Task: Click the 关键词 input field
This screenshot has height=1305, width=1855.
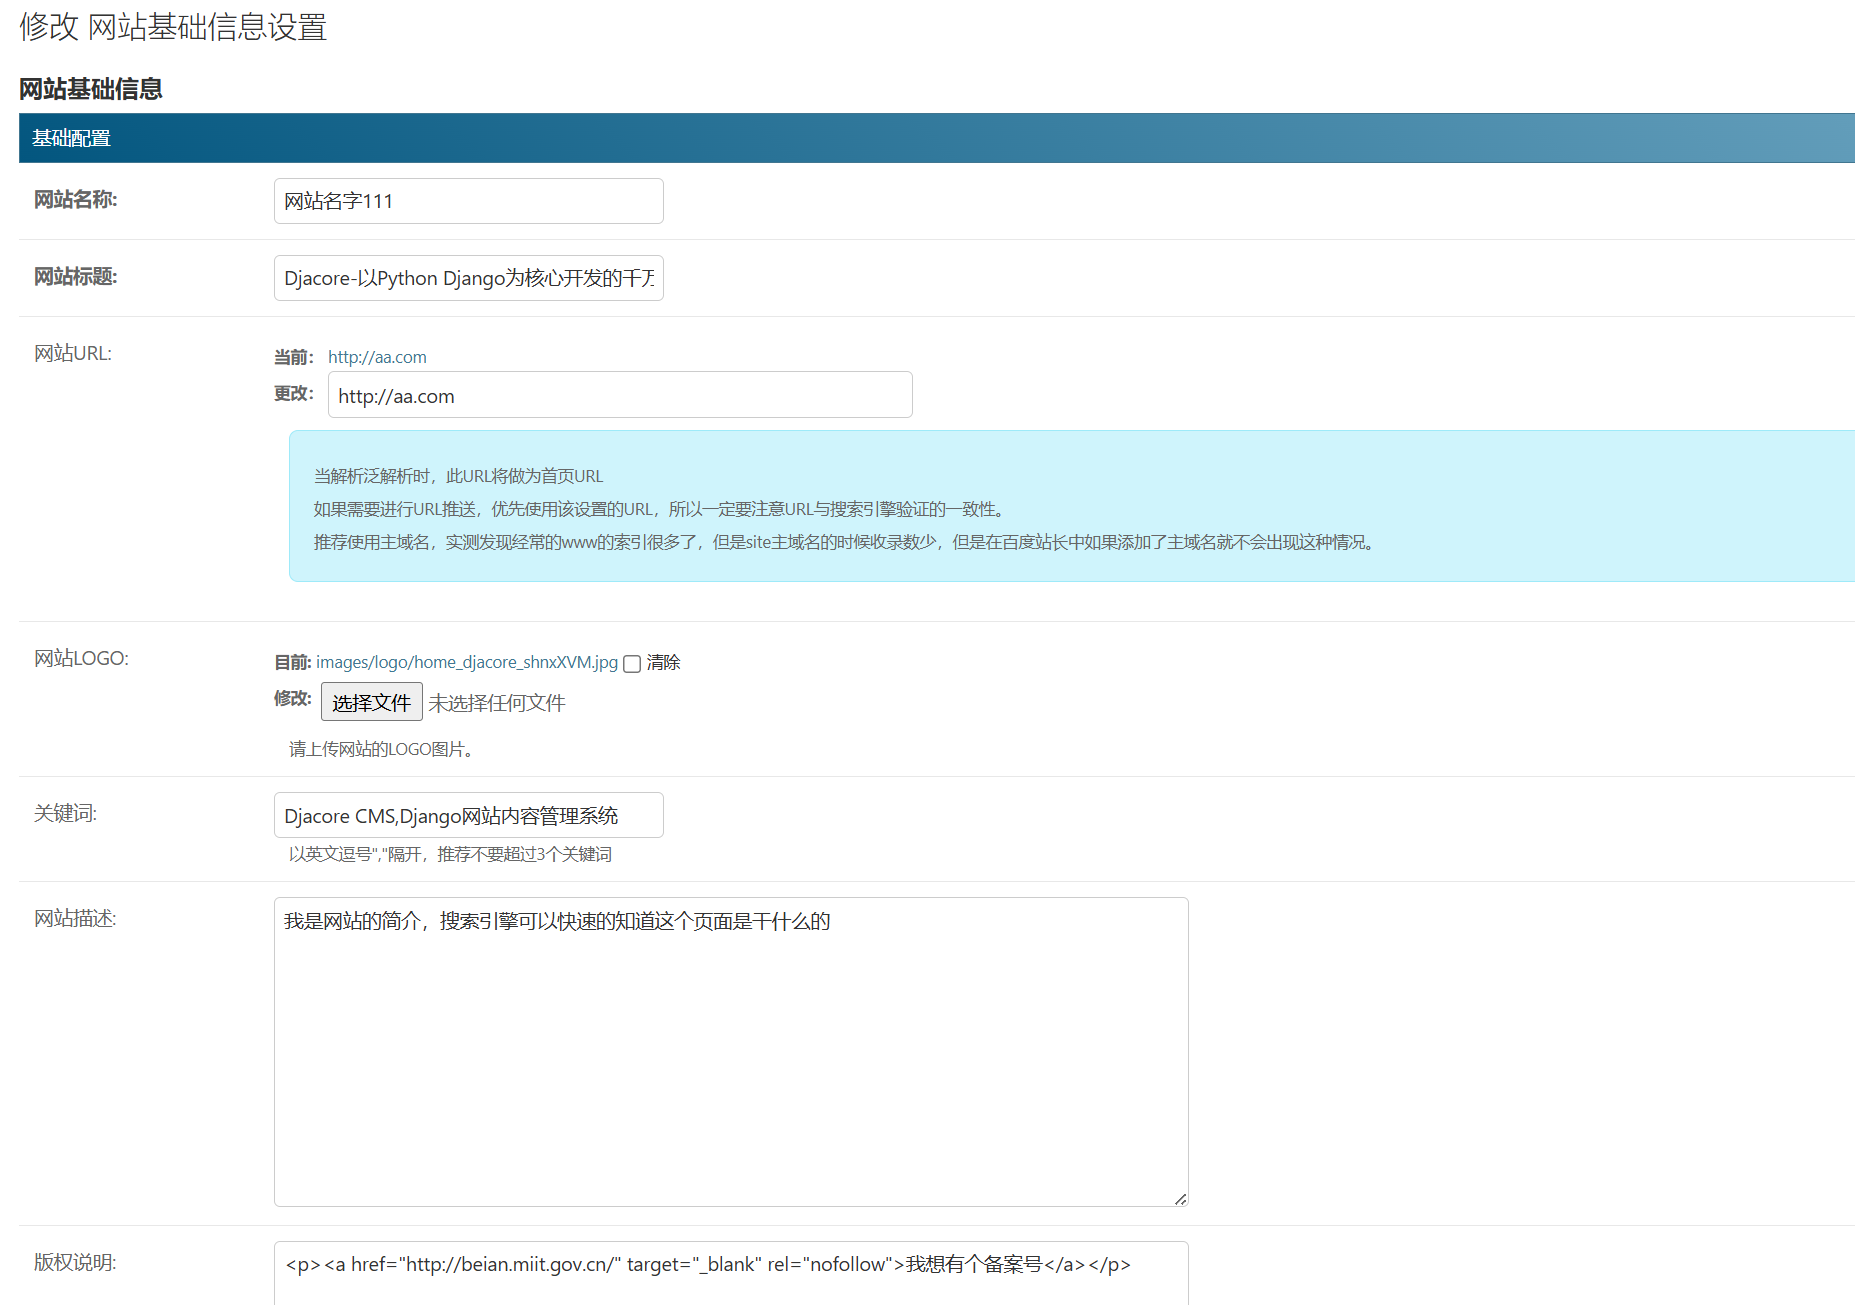Action: [x=468, y=815]
